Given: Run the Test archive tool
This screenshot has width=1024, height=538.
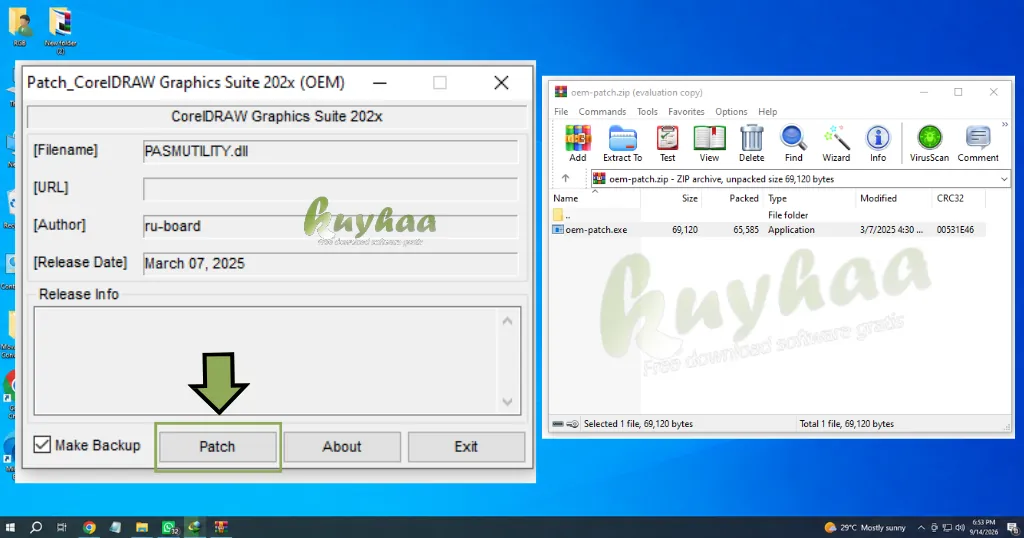Looking at the screenshot, I should (x=667, y=143).
